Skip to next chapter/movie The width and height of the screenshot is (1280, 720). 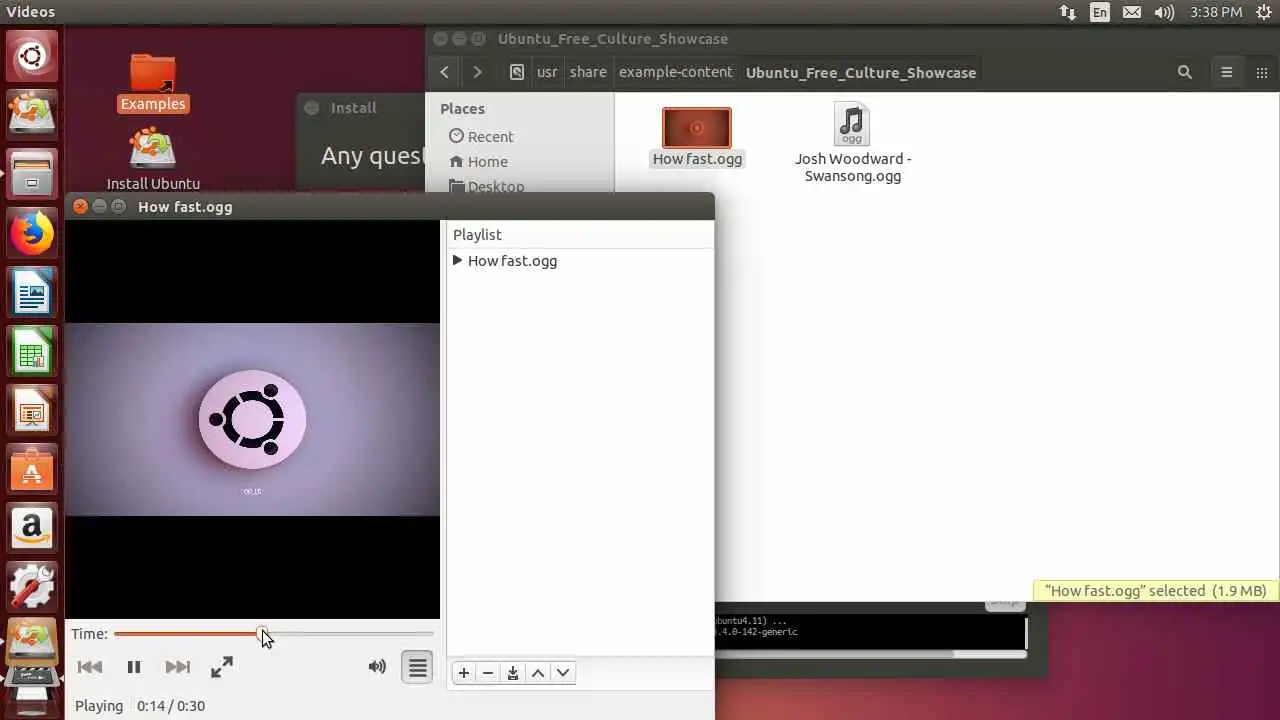[177, 667]
